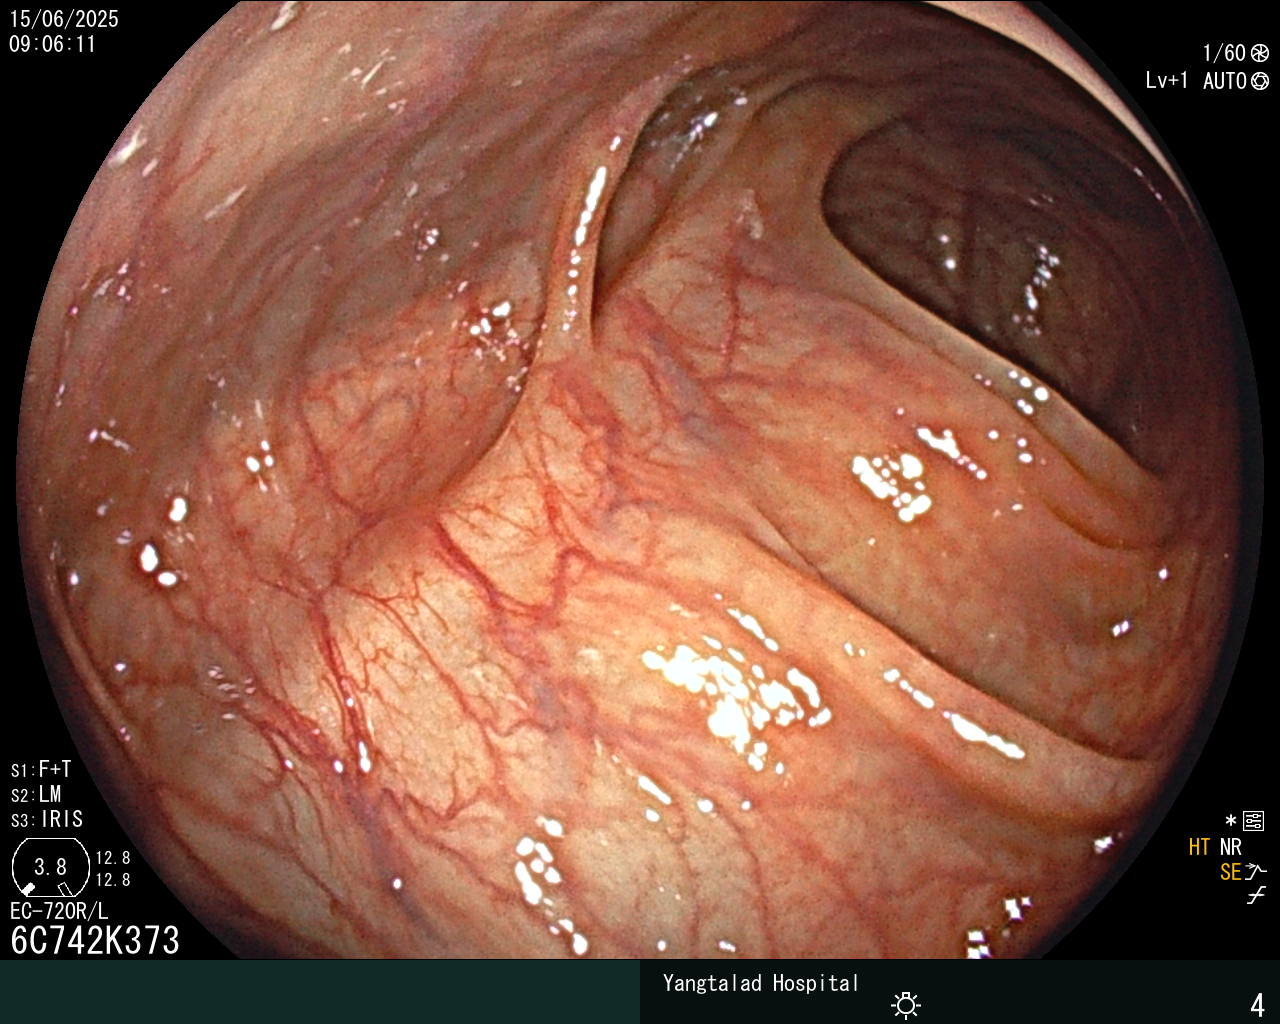Click the endoscopic colon image view
Viewport: 1280px width, 1024px height.
click(640, 480)
